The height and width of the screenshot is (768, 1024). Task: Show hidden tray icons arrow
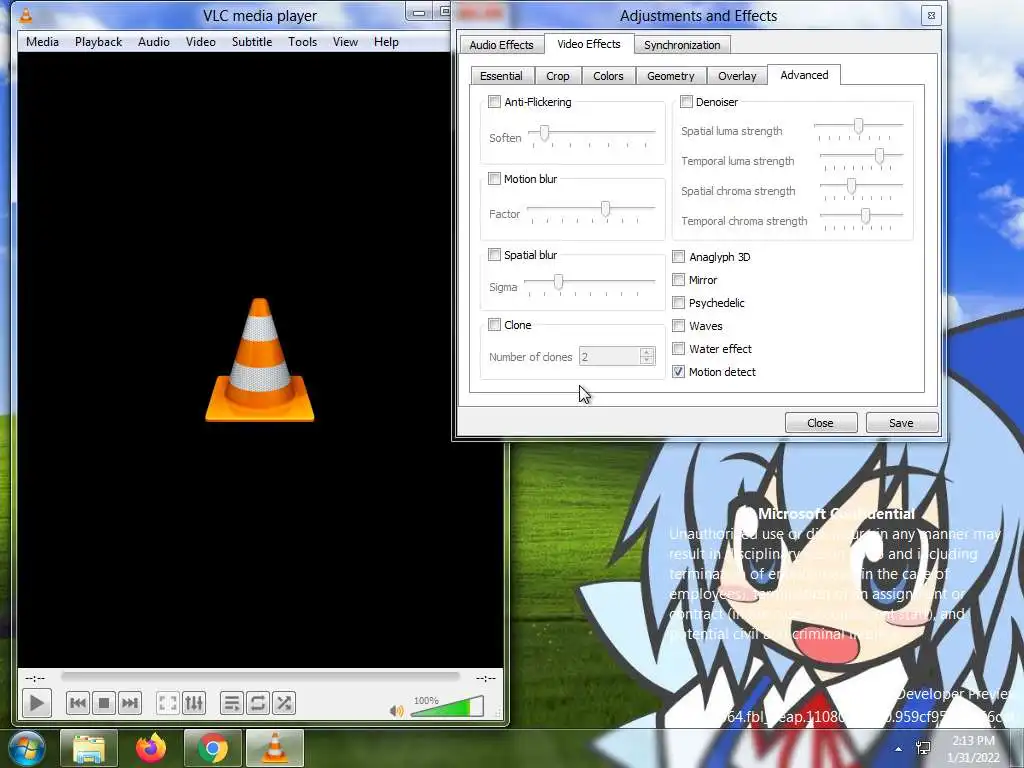click(x=899, y=749)
